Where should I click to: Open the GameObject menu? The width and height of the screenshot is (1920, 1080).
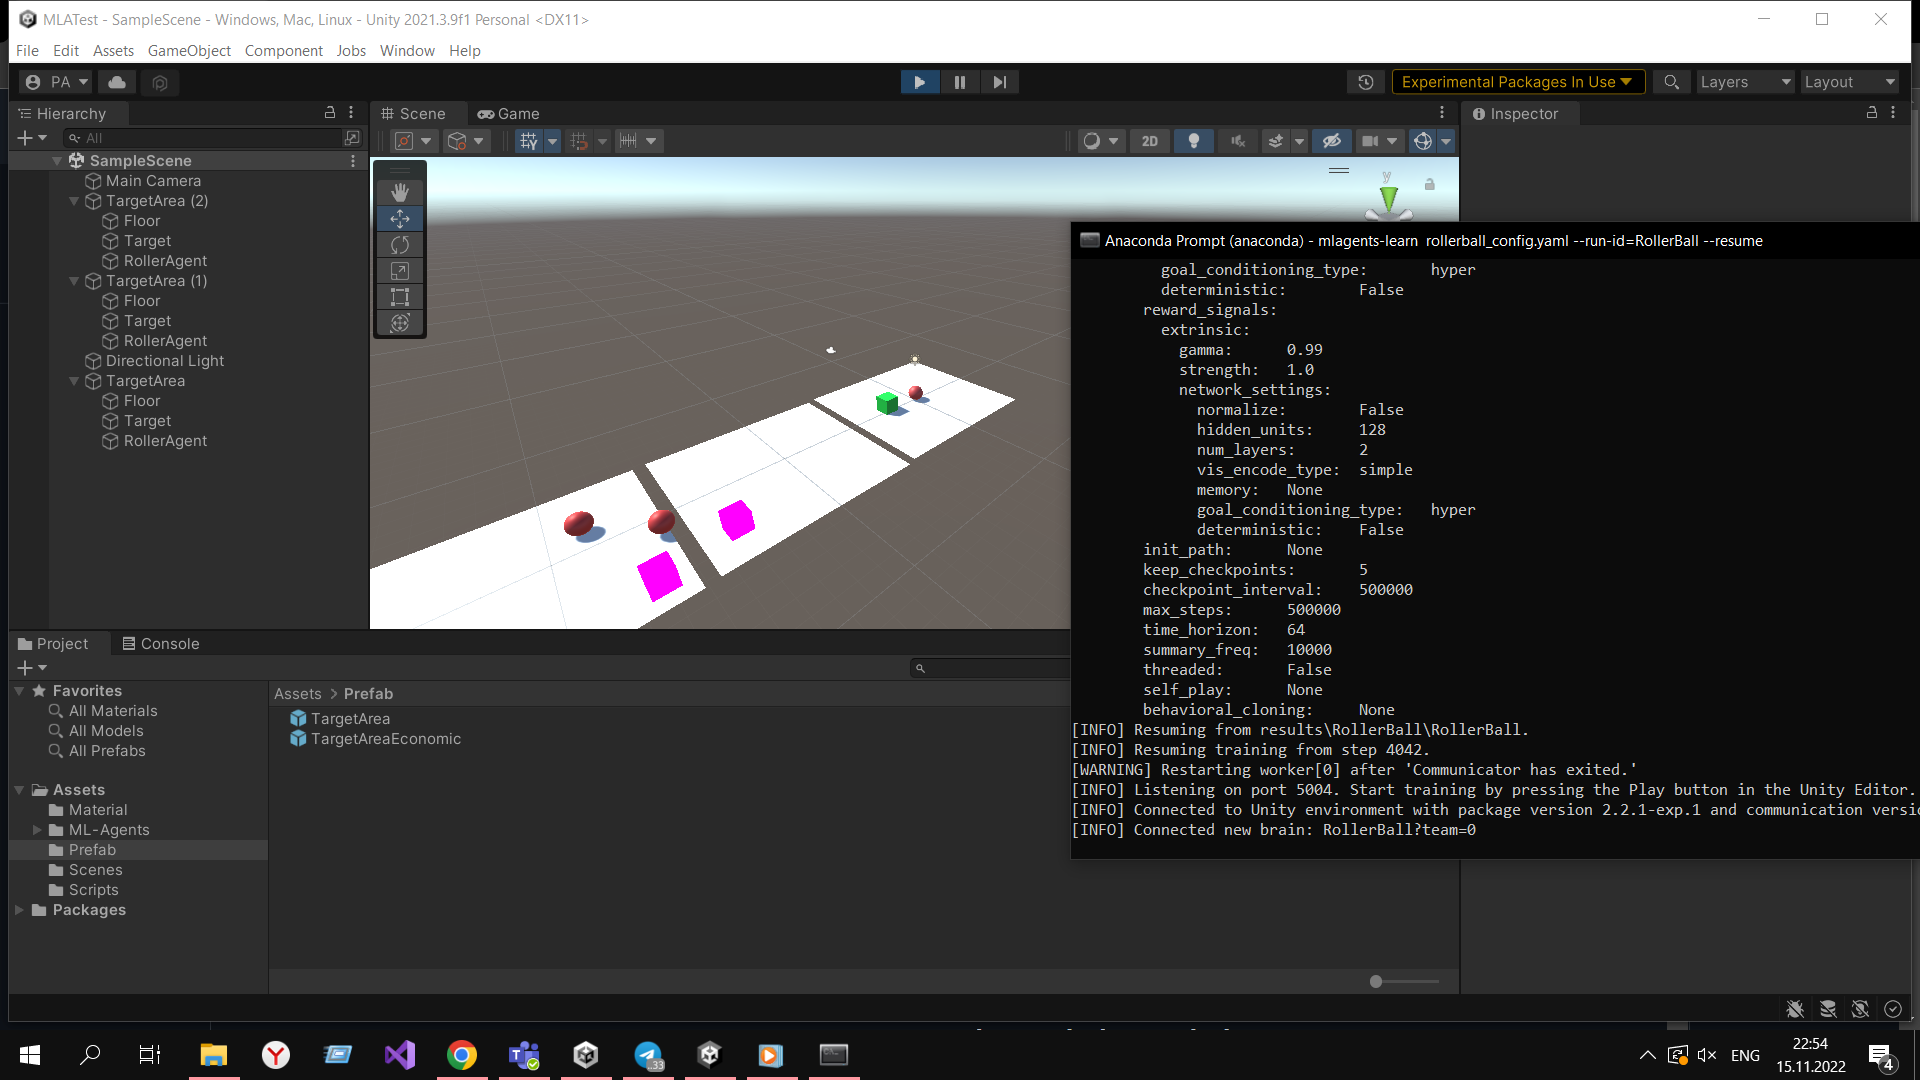(x=189, y=50)
